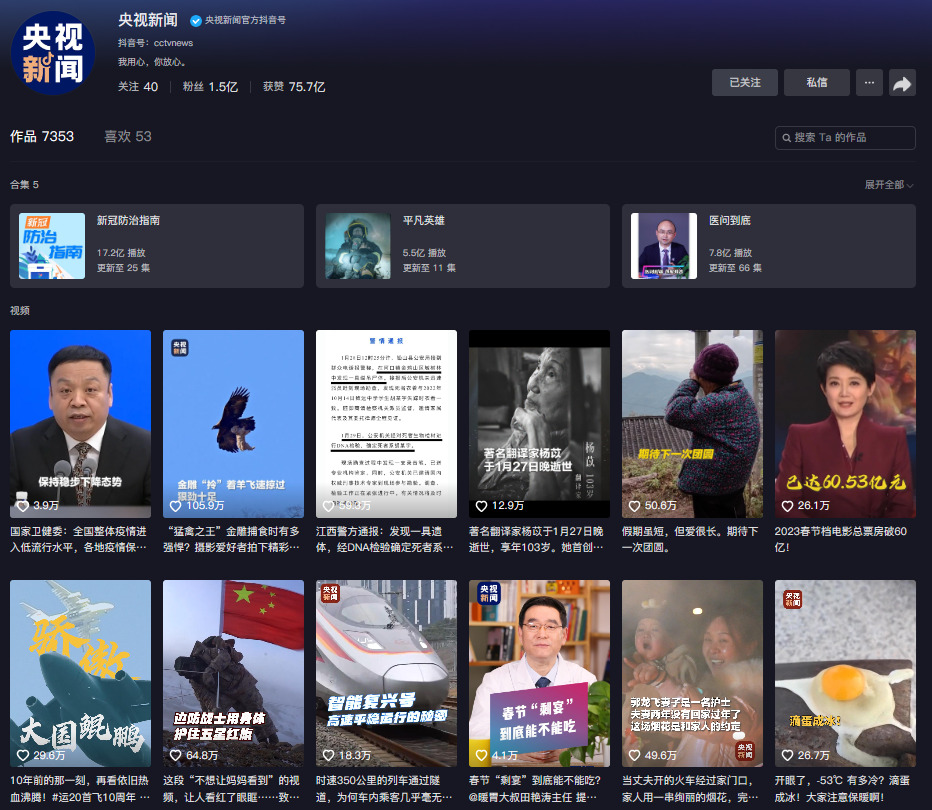
Task: Click the 新冠防治指南 collection cover image
Action: click(52, 246)
